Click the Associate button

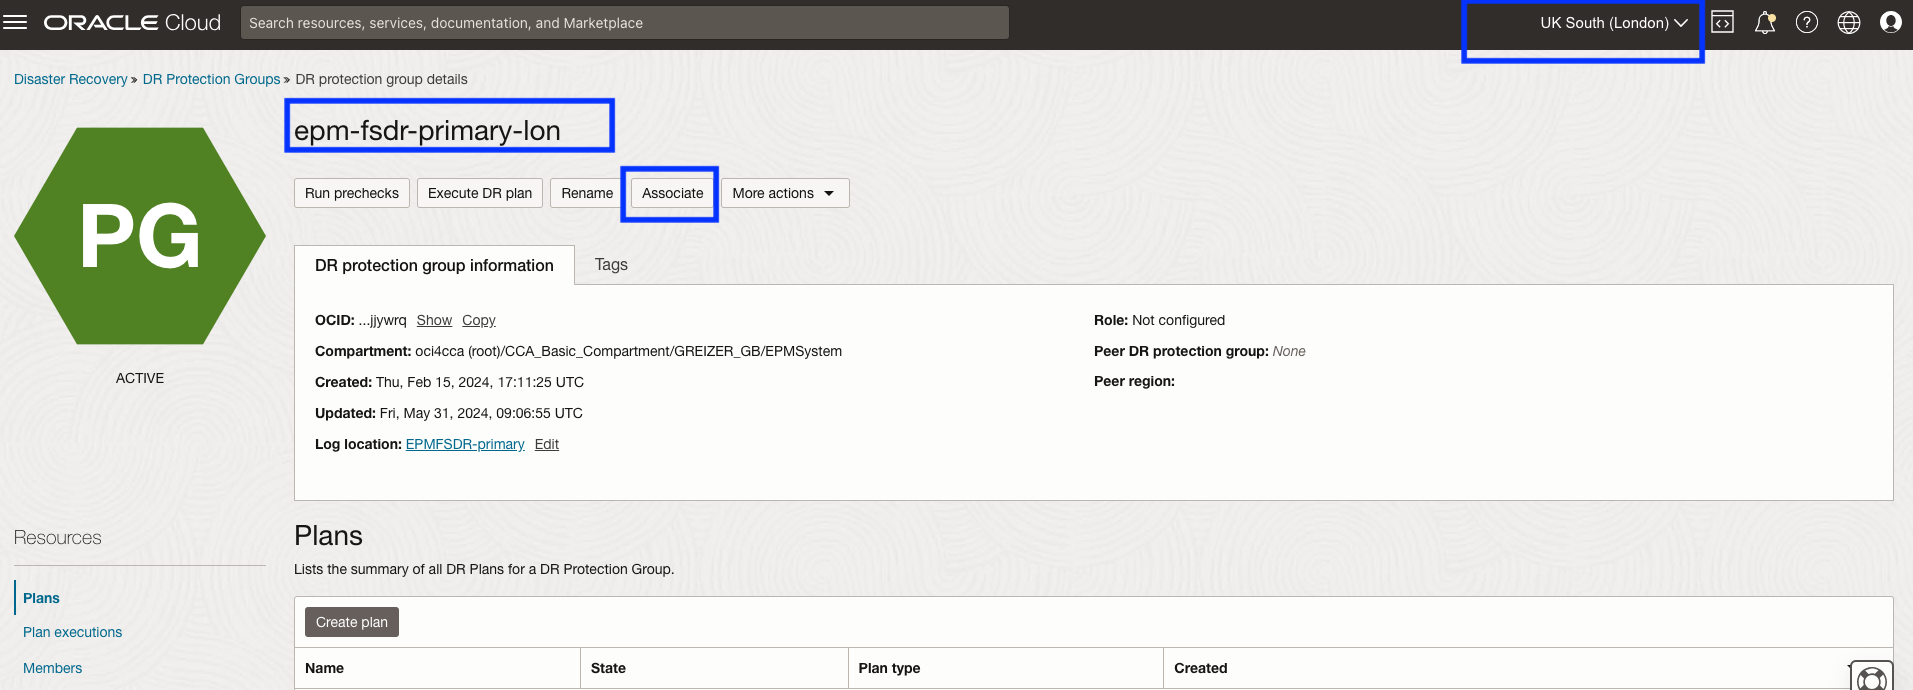point(672,193)
